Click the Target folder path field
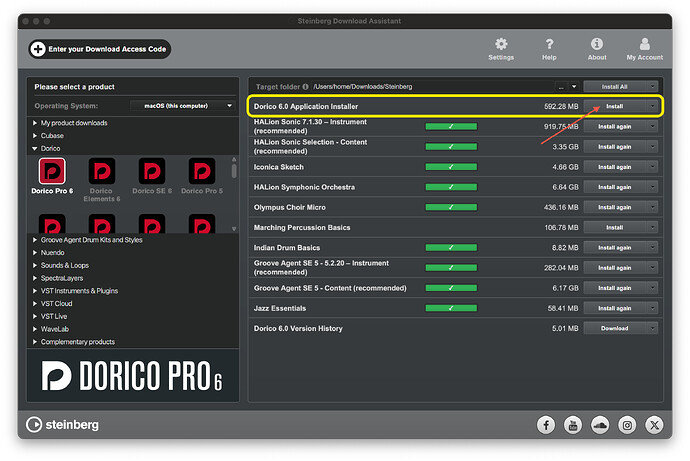Viewport: 690px width, 461px height. coord(433,87)
